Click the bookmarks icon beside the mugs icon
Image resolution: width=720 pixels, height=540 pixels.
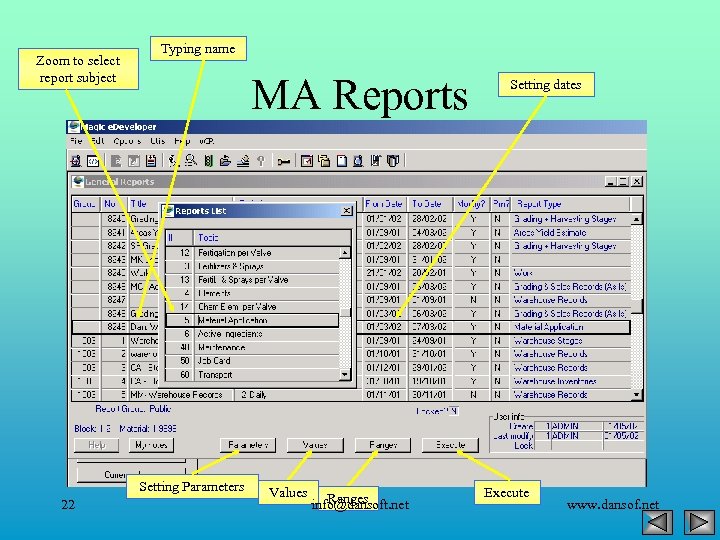pyautogui.click(x=376, y=161)
